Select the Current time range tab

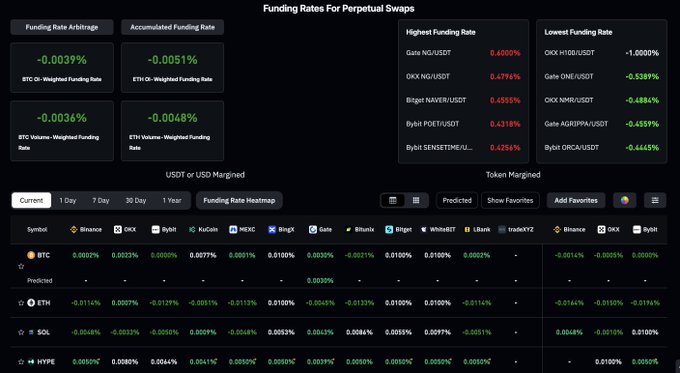coord(31,200)
